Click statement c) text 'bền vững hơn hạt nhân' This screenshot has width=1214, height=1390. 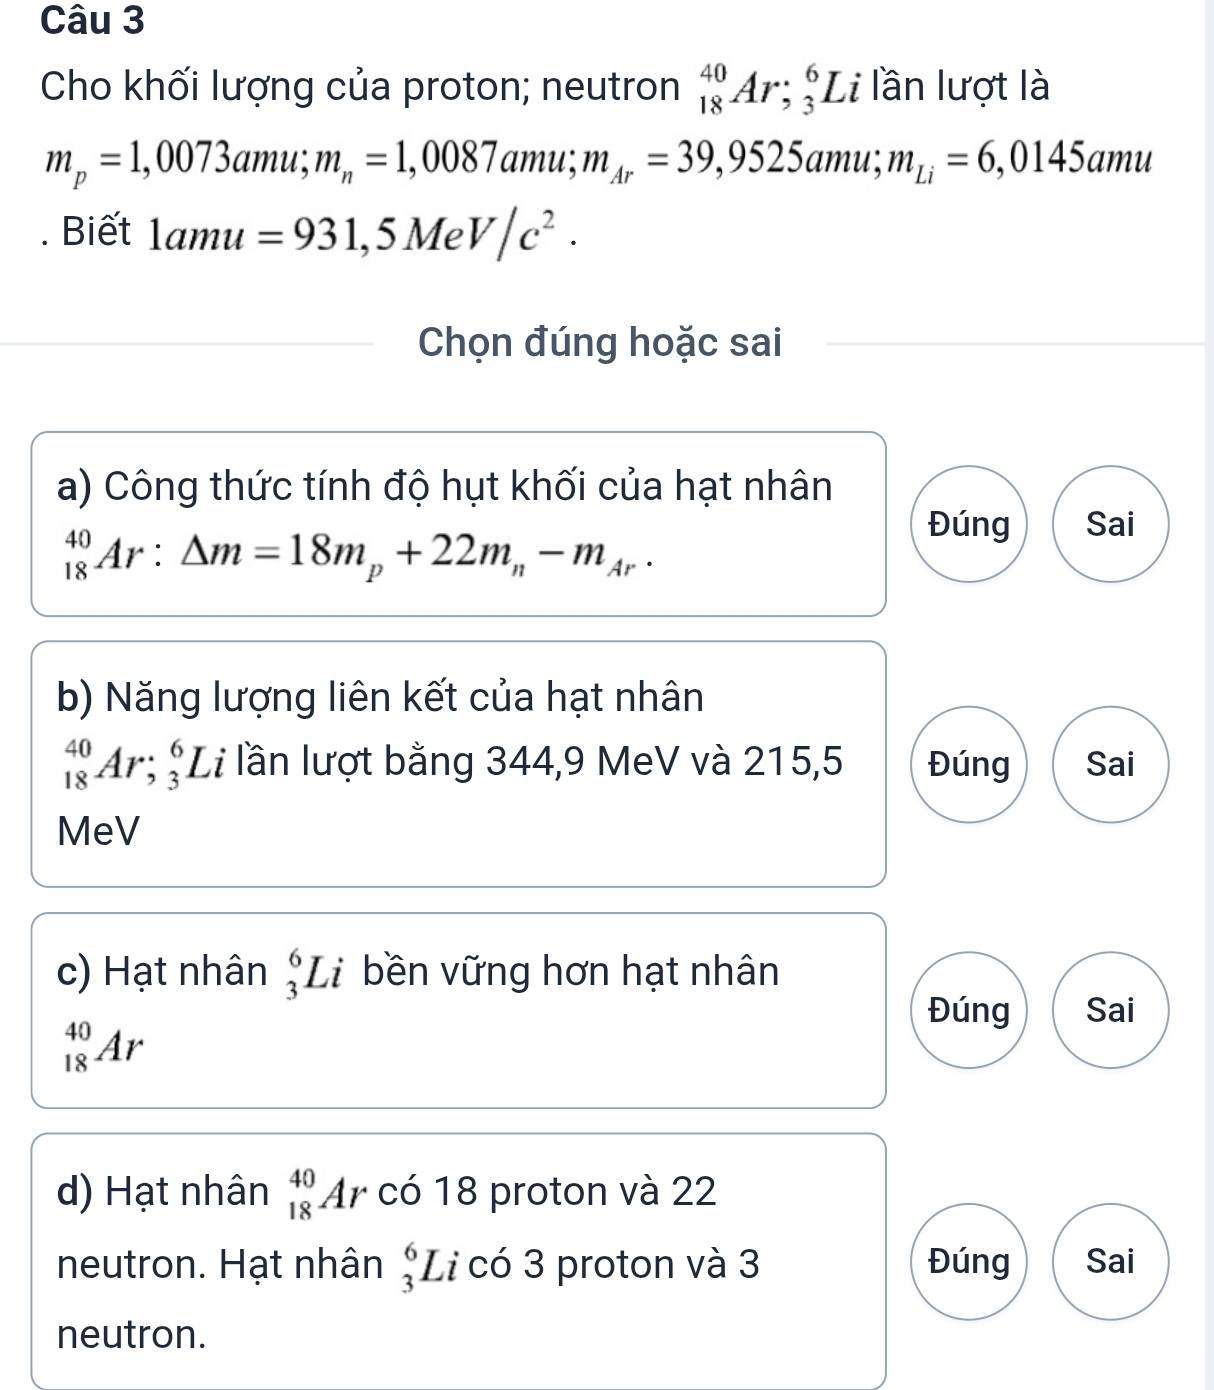(571, 971)
